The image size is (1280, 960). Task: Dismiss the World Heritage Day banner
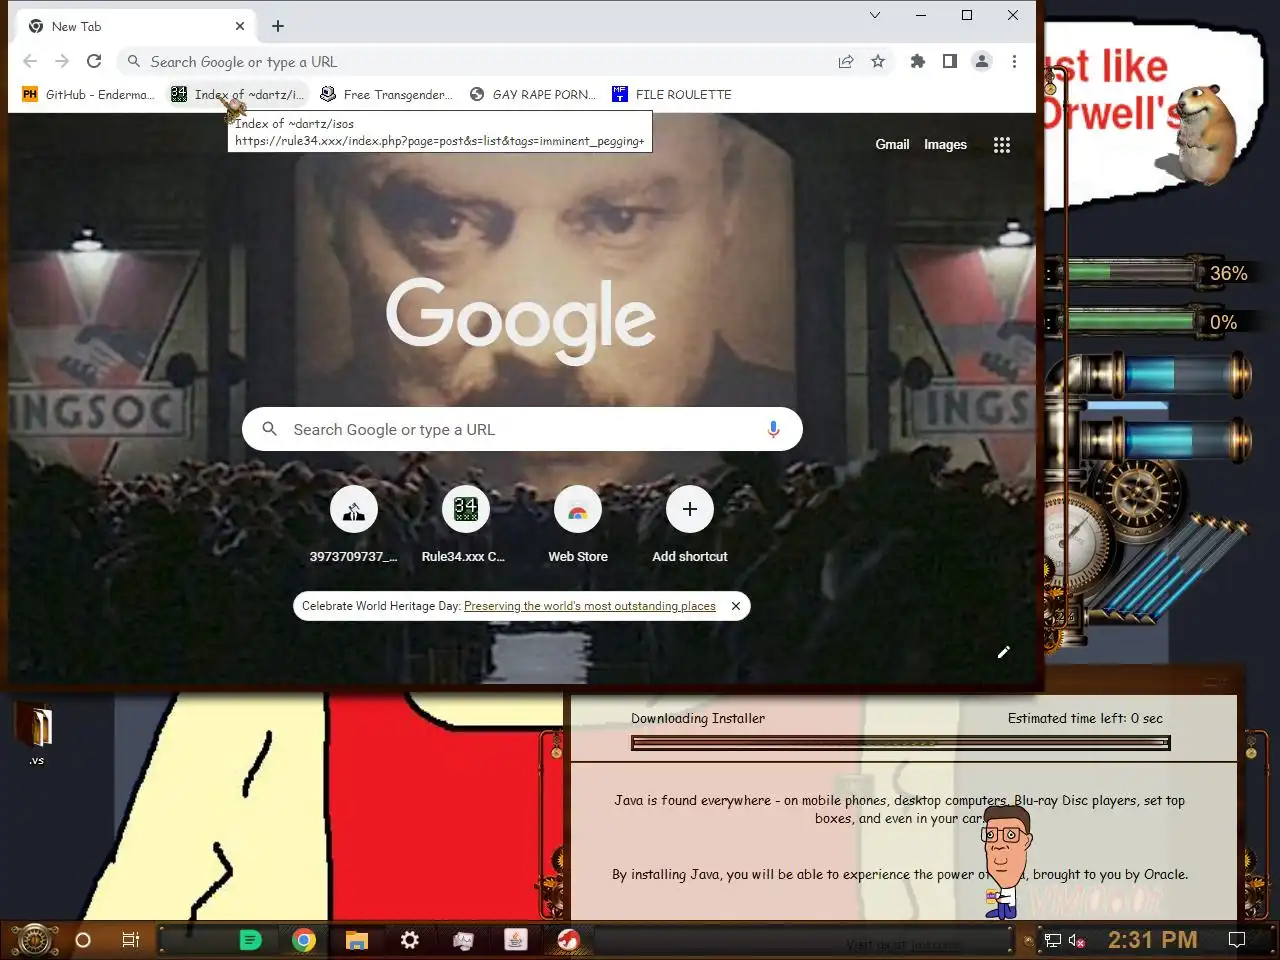736,606
